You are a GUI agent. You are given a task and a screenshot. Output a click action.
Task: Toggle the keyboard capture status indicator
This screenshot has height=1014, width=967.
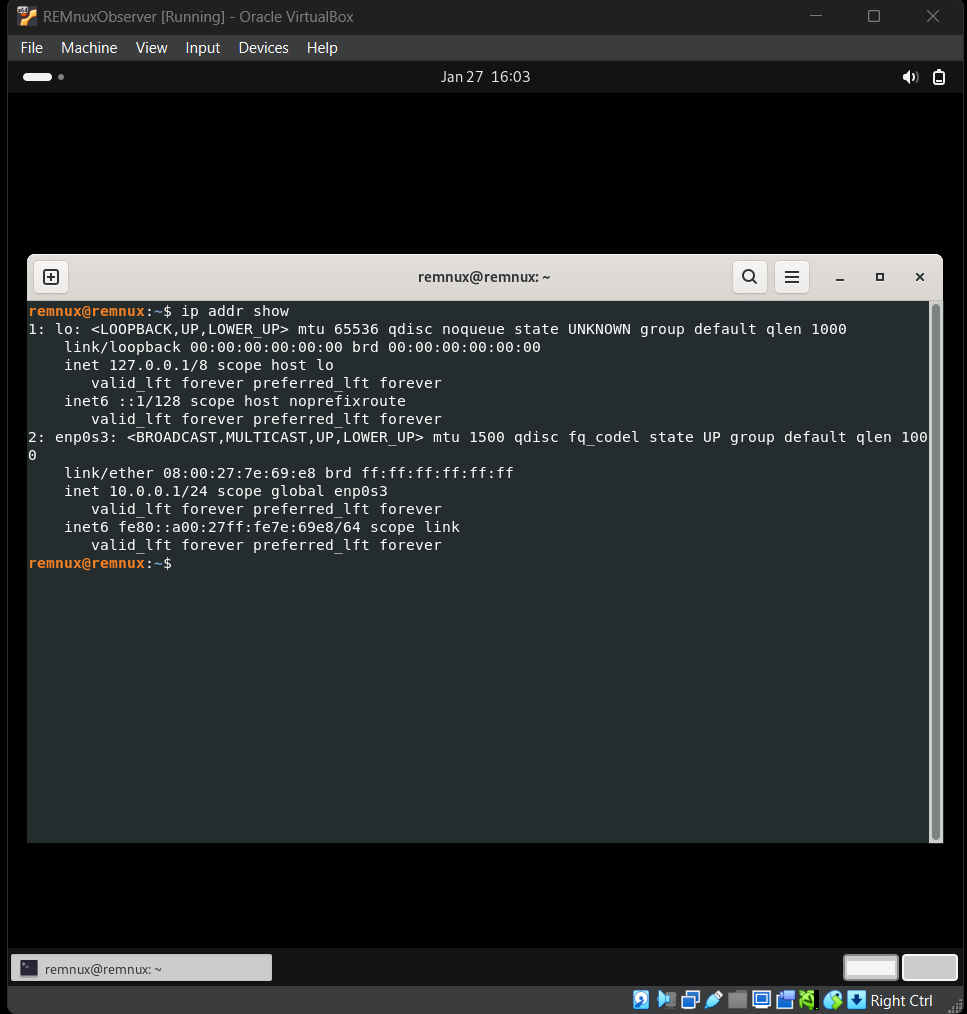pyautogui.click(x=857, y=1000)
